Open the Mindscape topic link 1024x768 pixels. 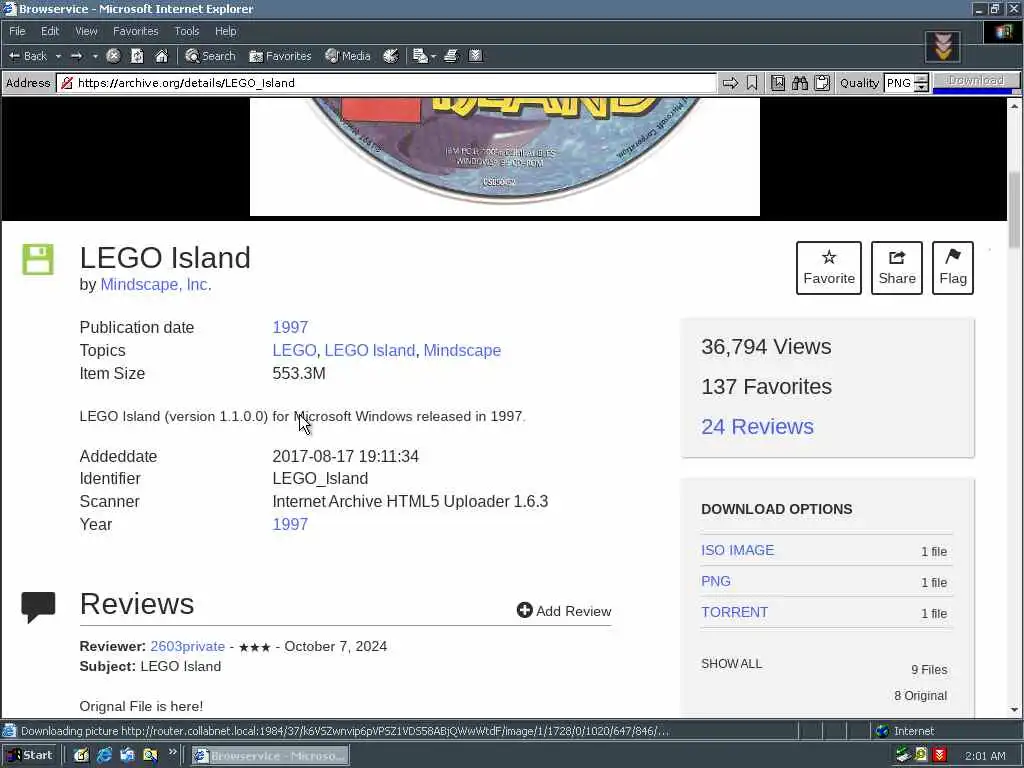point(462,350)
